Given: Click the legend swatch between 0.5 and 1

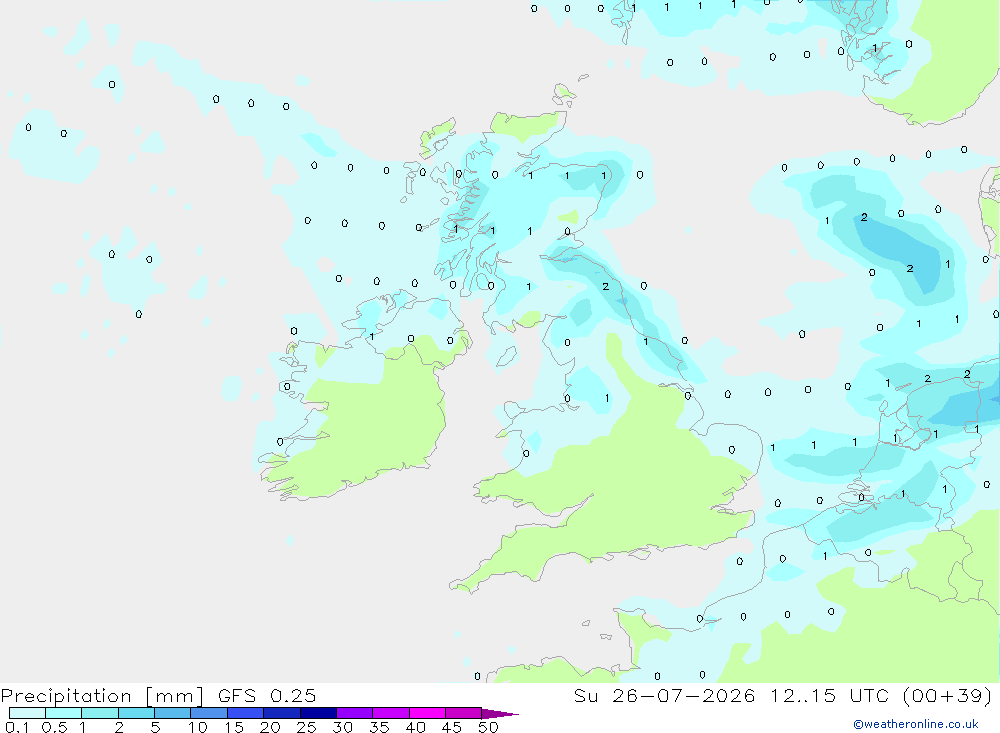Looking at the screenshot, I should [64, 713].
